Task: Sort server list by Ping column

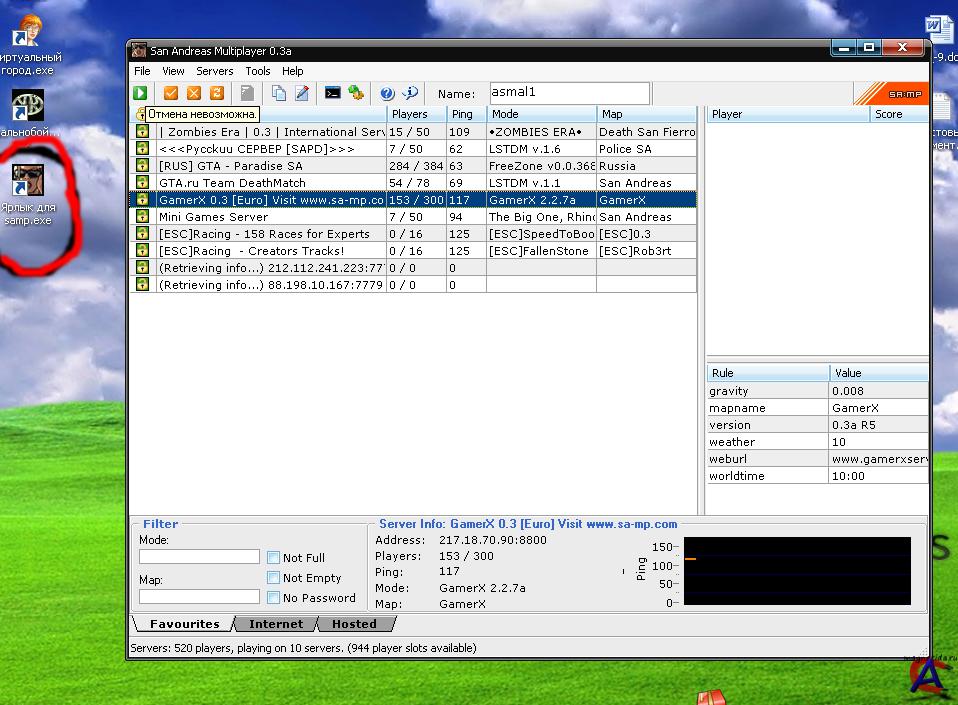Action: 464,114
